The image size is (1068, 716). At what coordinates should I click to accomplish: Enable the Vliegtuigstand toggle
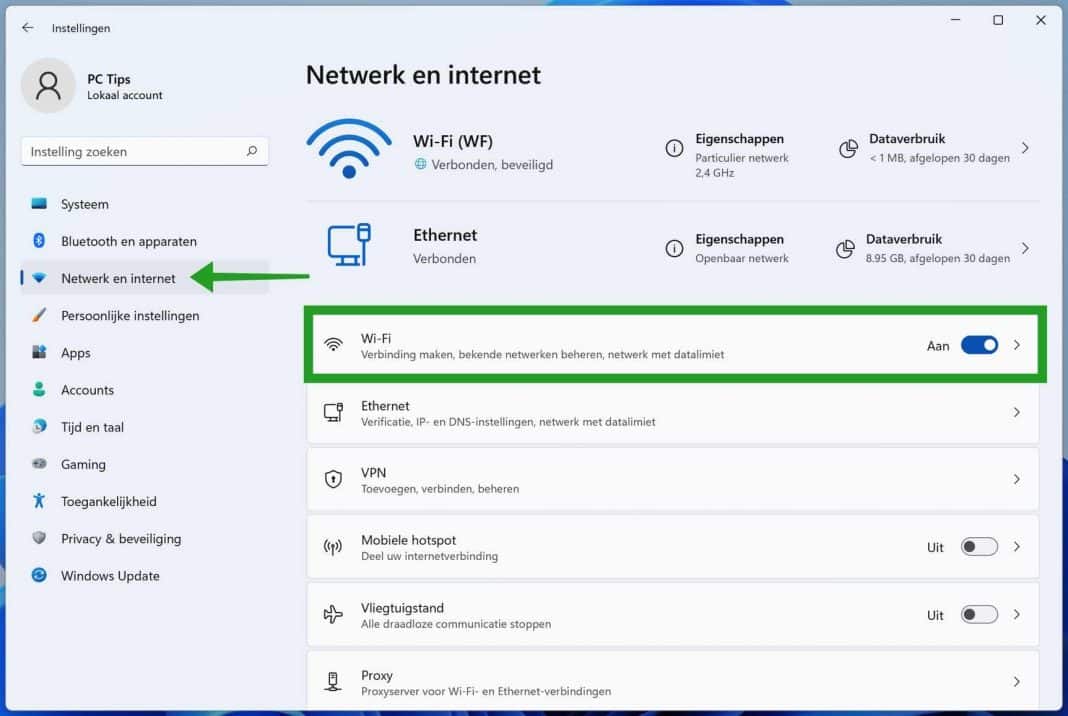click(979, 614)
